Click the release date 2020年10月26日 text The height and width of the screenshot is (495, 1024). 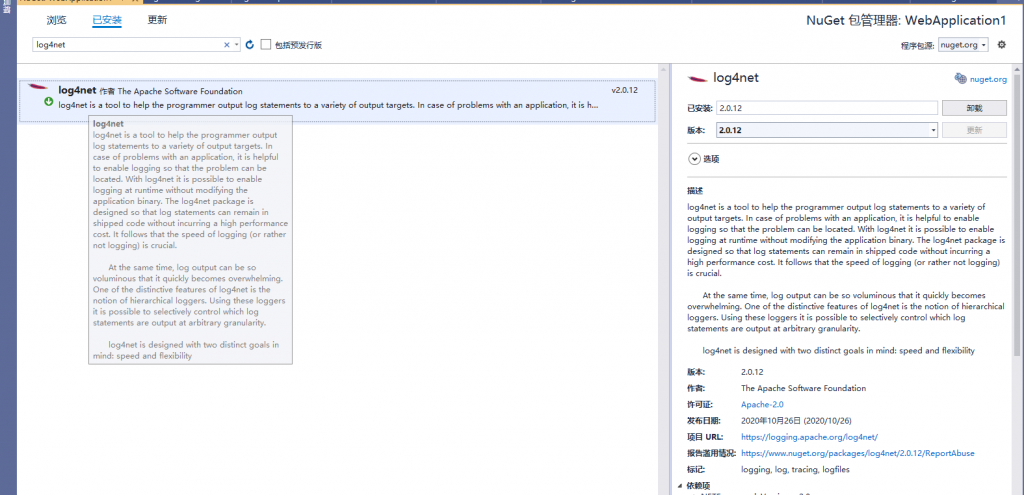click(796, 421)
